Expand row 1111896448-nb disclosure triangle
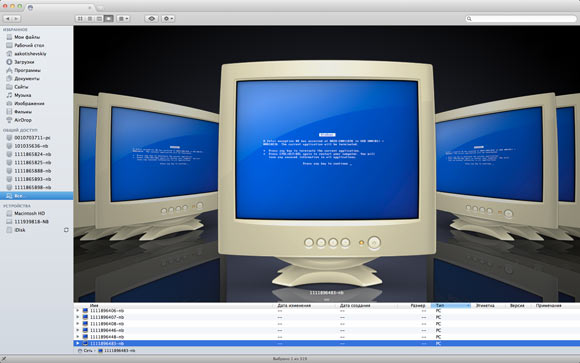Image resolution: width=580 pixels, height=363 pixels. 78,337
